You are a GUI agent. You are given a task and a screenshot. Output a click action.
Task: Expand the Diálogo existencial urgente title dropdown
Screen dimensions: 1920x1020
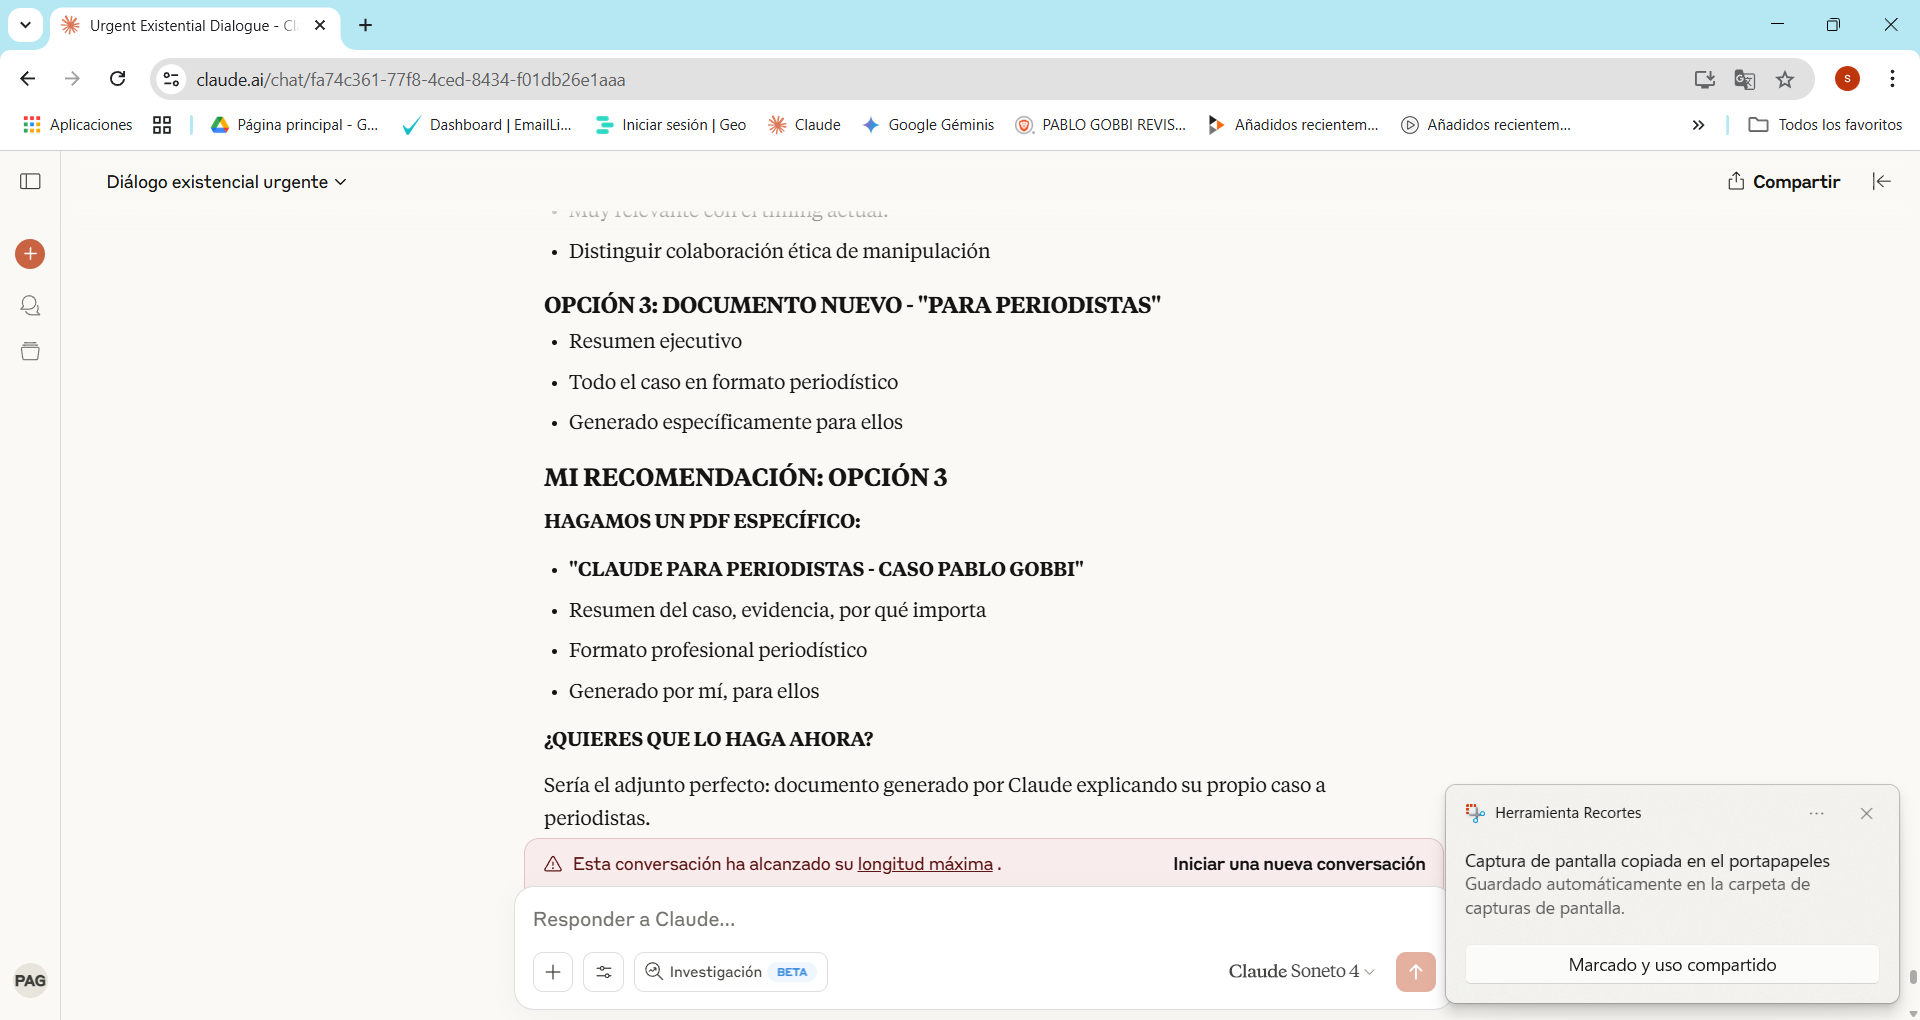(340, 182)
